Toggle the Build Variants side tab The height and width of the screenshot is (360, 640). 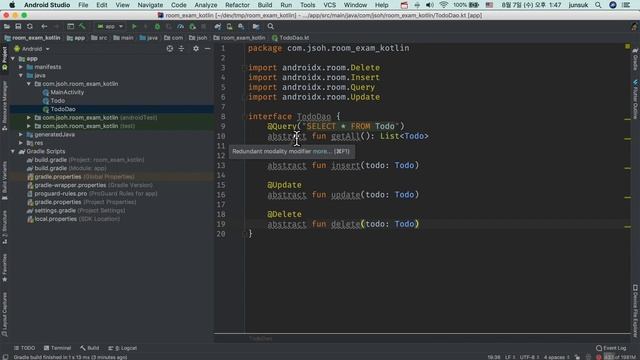(x=4, y=180)
